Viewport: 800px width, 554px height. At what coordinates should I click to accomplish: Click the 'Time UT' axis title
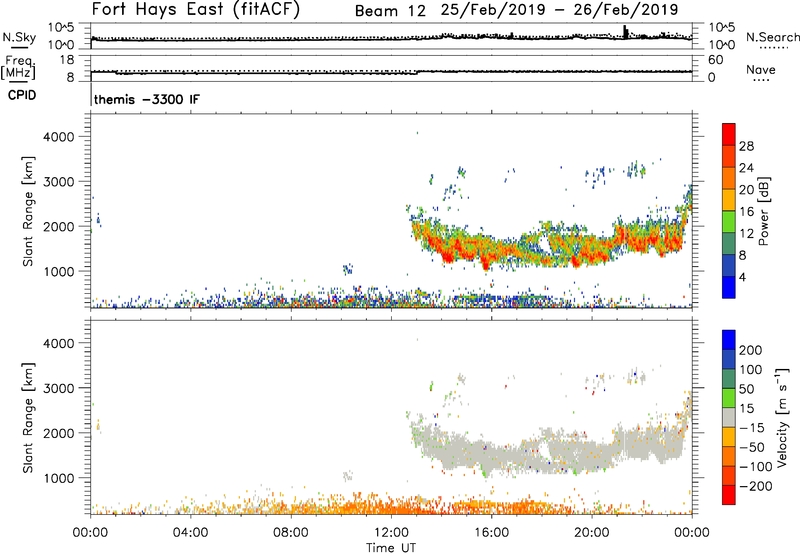click(x=391, y=548)
